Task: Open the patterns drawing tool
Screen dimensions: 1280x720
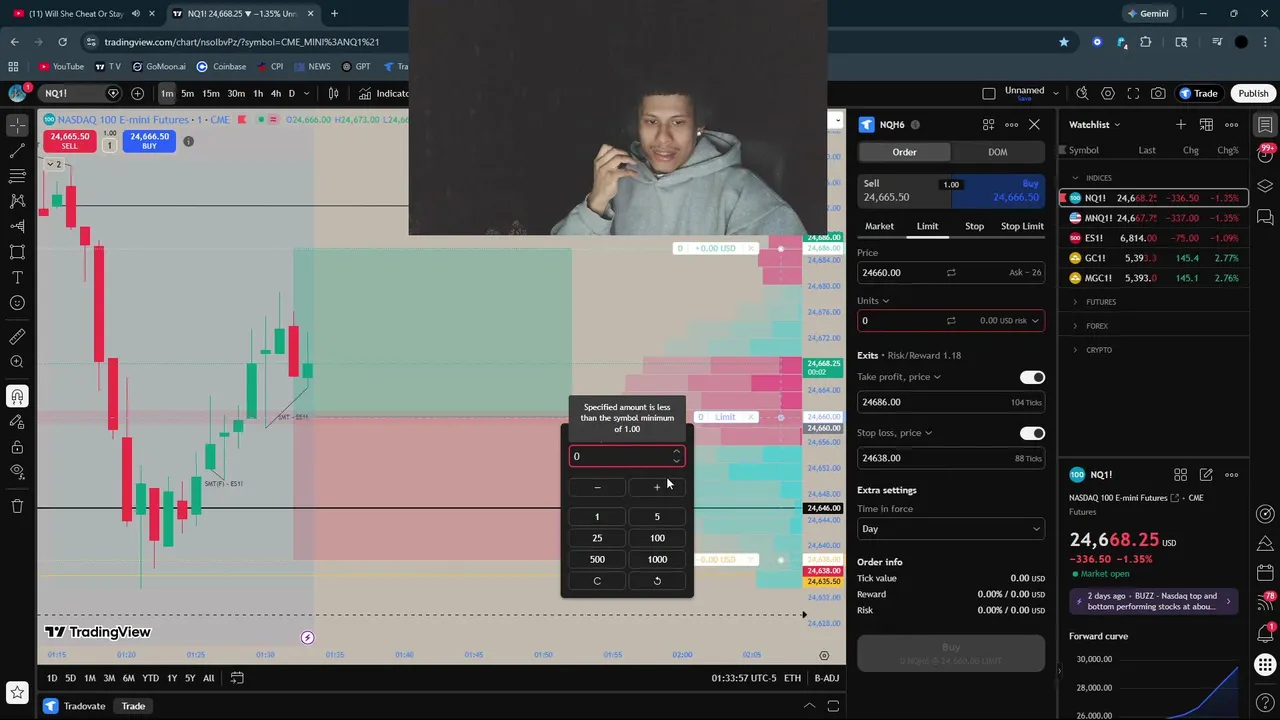Action: pos(17,201)
